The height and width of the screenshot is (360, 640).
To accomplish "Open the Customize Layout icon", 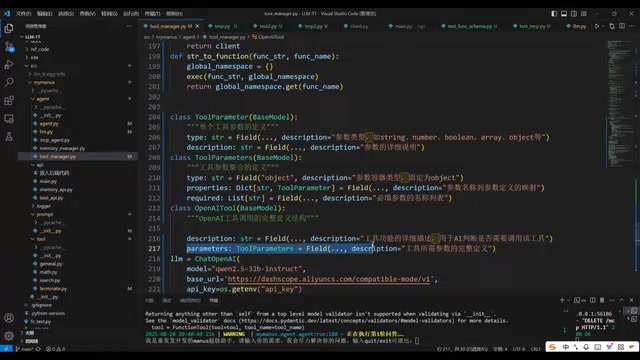I will coord(584,13).
